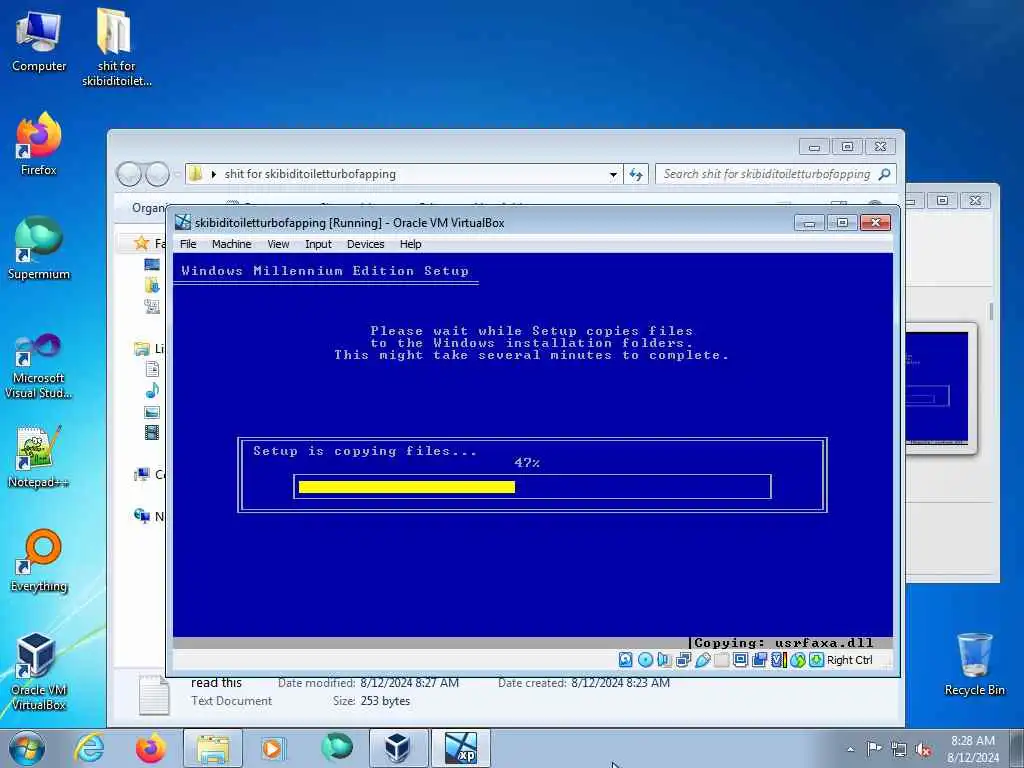Click the USB devices indicator in VirtualBox status bar

click(x=703, y=660)
